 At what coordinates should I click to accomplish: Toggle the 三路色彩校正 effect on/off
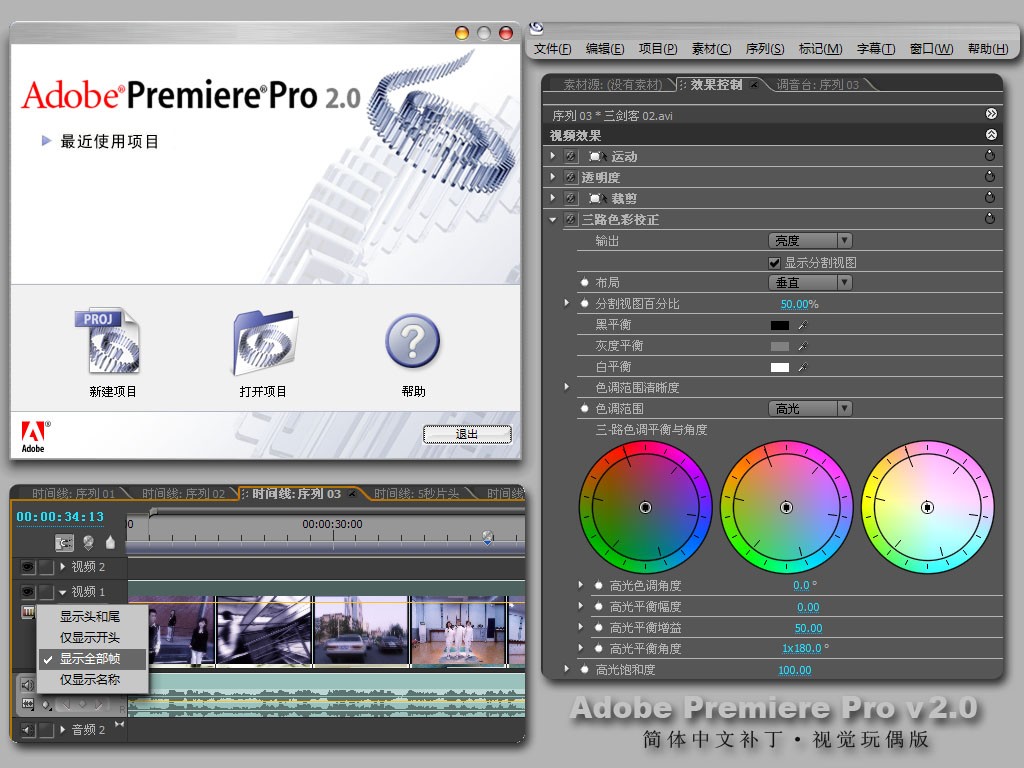pos(571,219)
